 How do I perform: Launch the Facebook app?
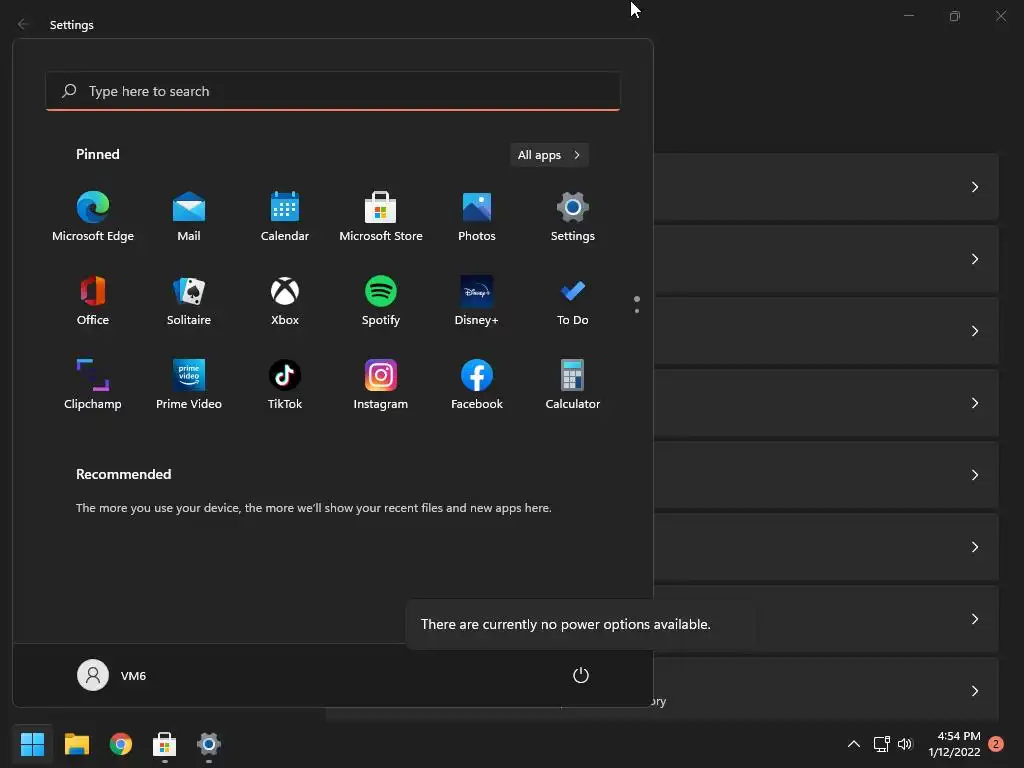click(x=477, y=385)
